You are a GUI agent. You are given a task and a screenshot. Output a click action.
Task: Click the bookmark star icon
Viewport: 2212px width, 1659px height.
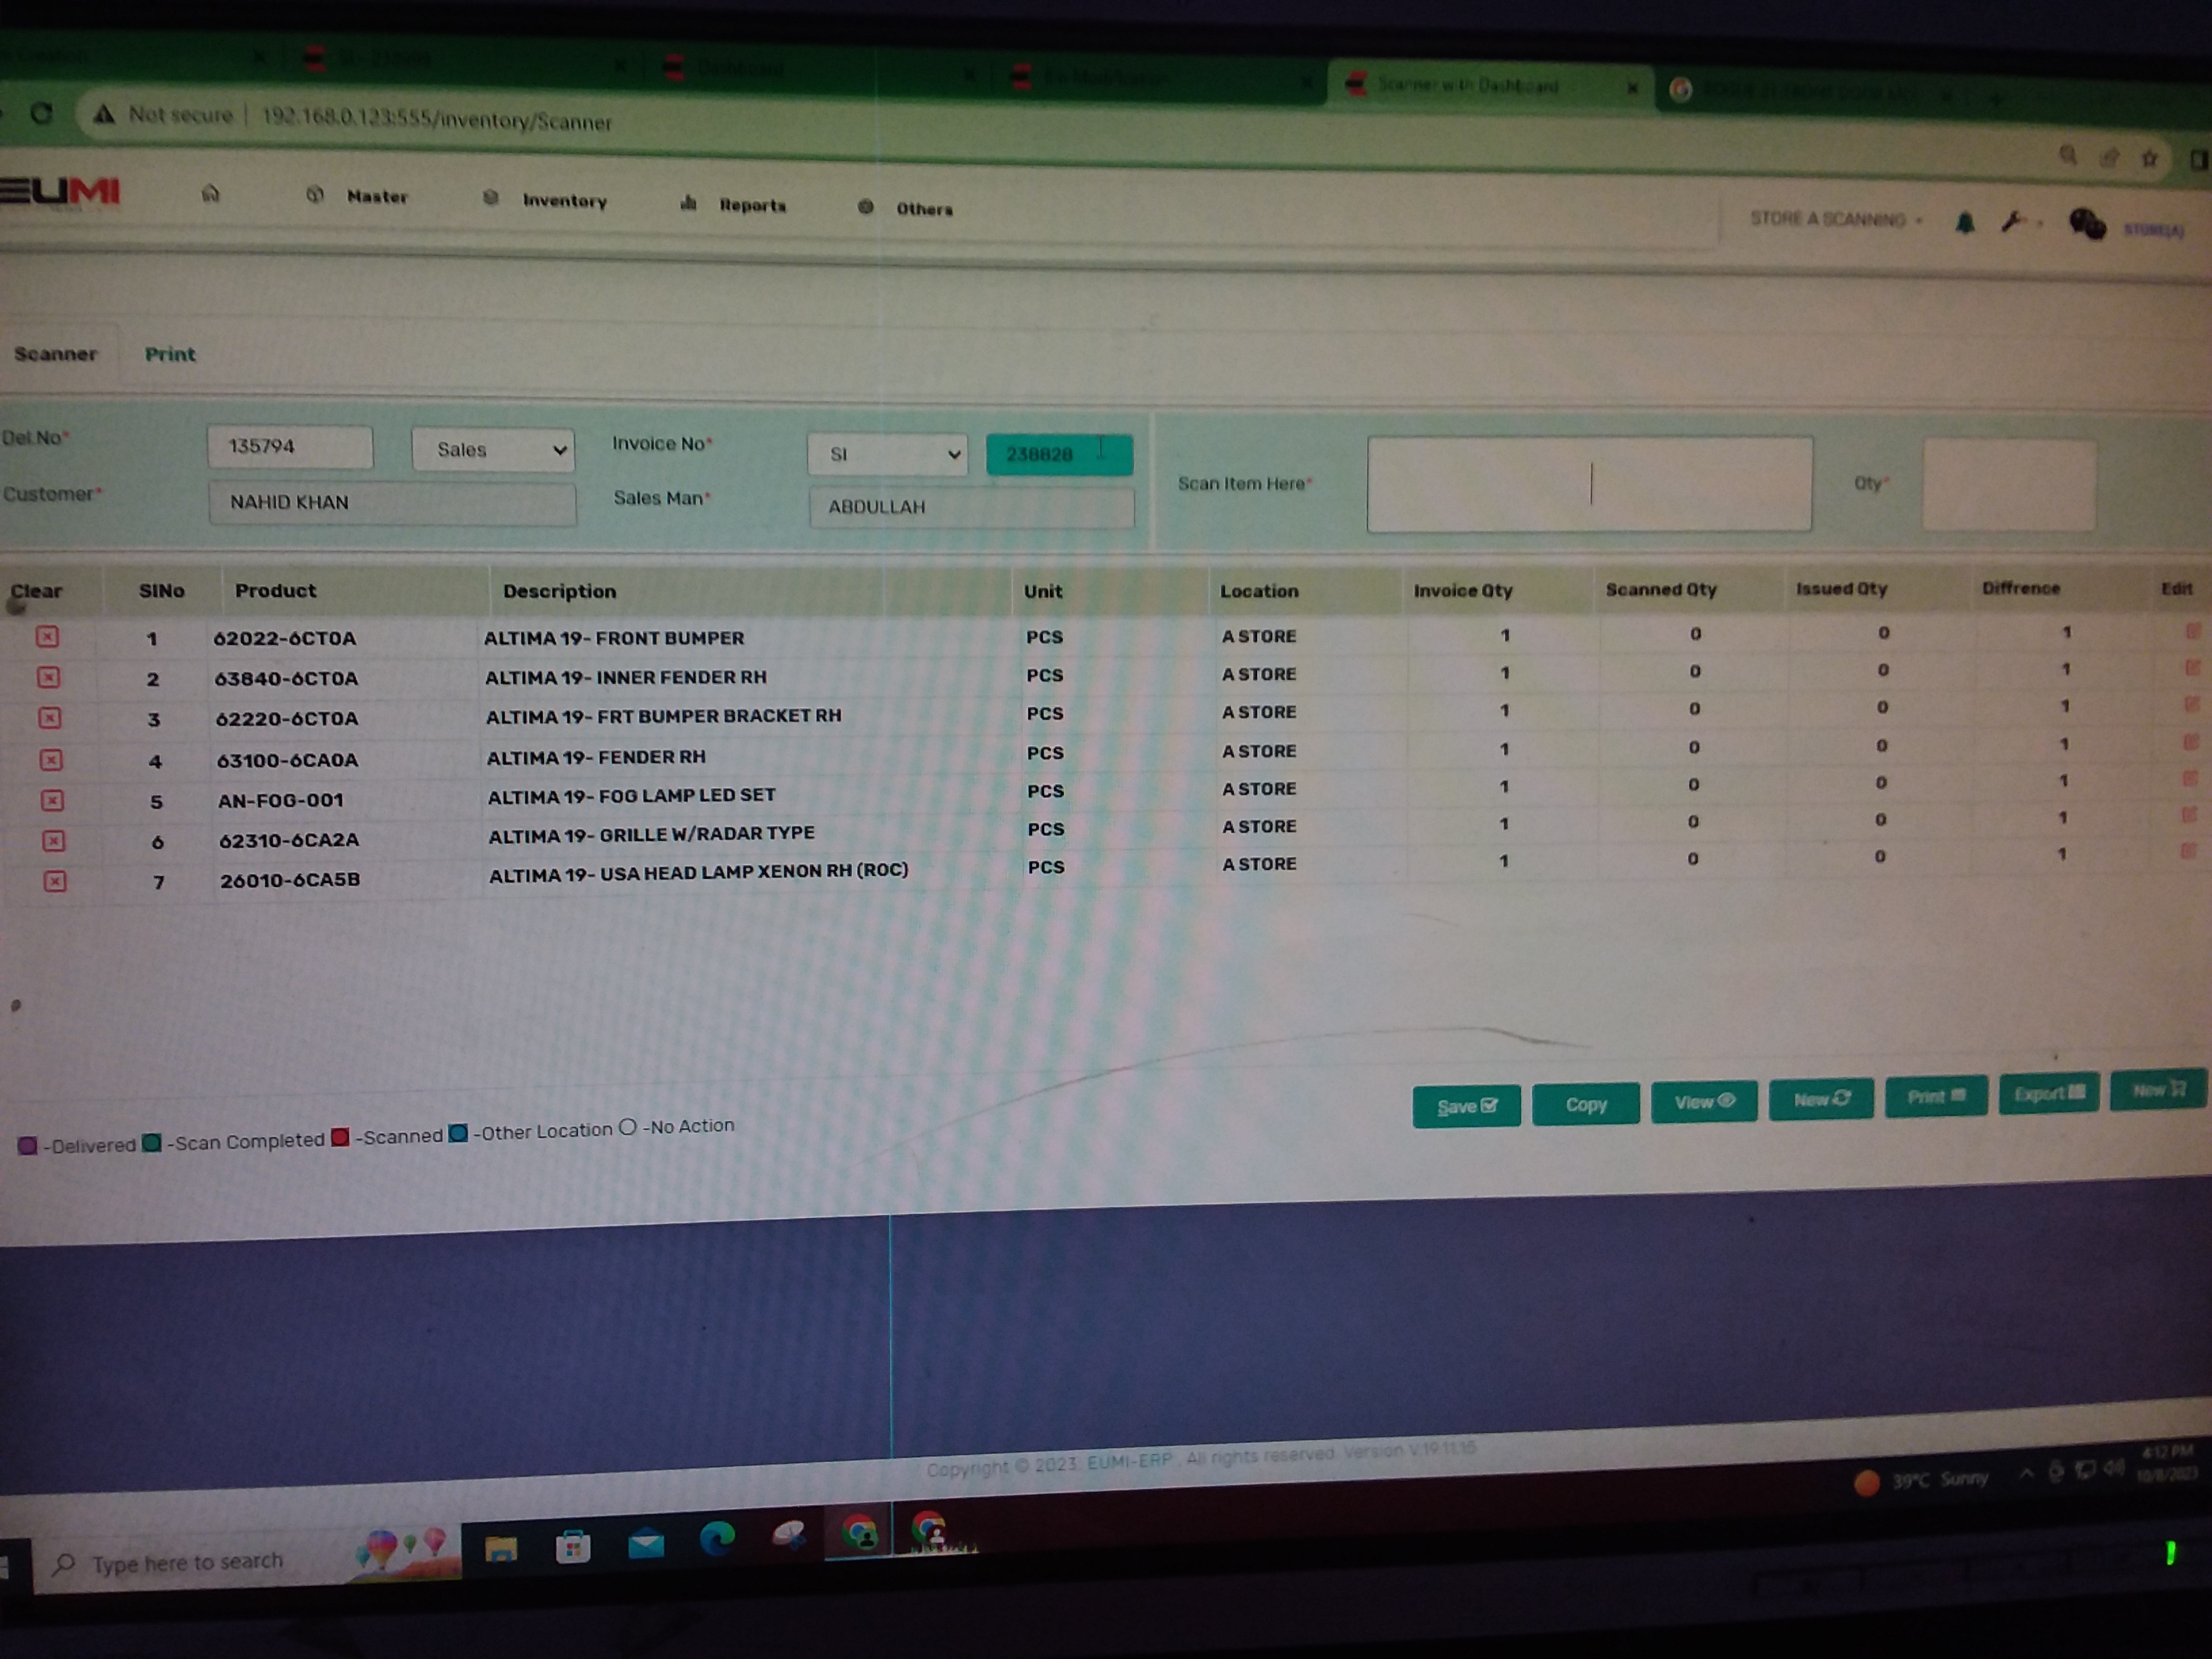(x=2149, y=158)
